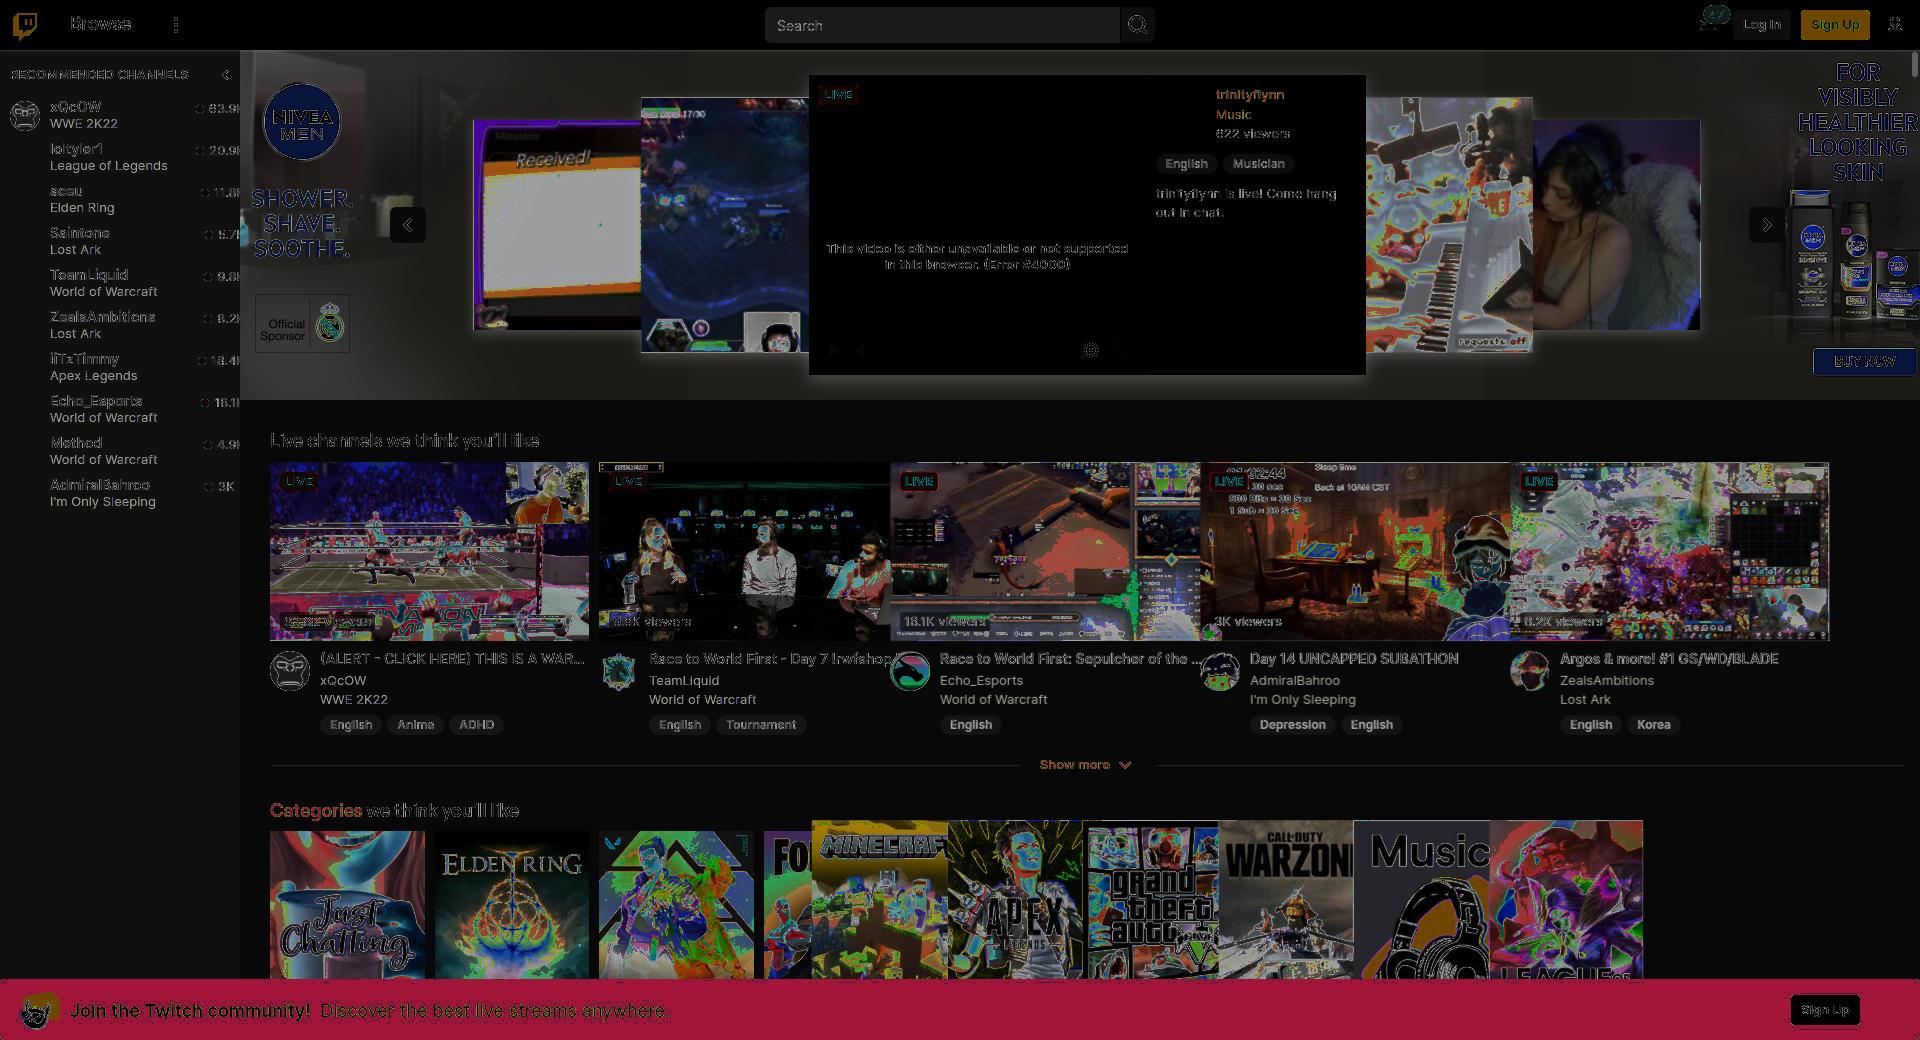Open loltyler1 in sidebar

click(120, 157)
